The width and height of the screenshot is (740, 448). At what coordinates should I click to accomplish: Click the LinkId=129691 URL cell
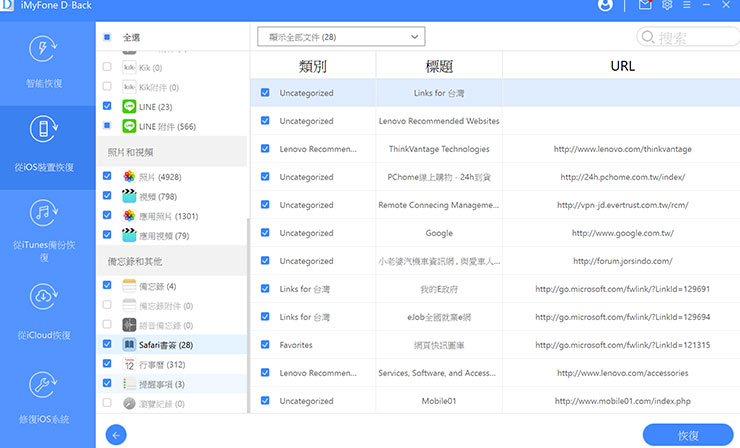pos(622,289)
